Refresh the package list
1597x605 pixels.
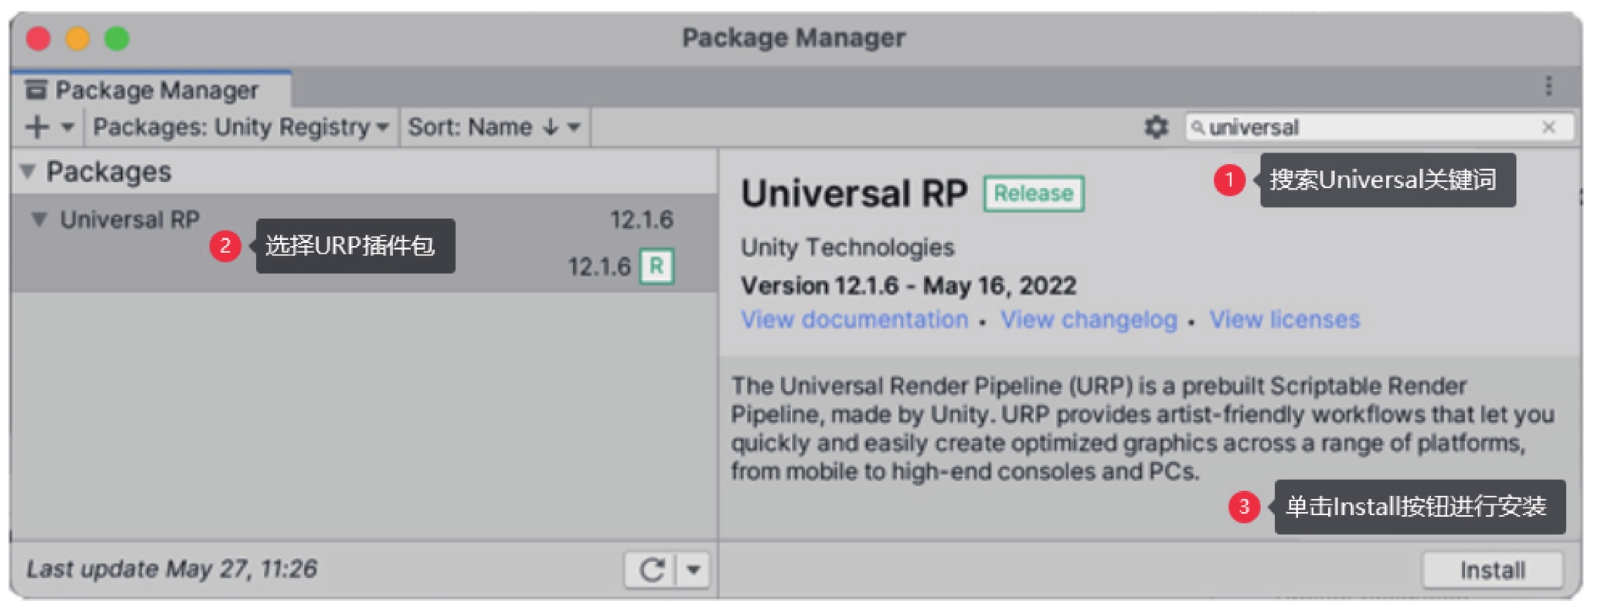pyautogui.click(x=652, y=570)
